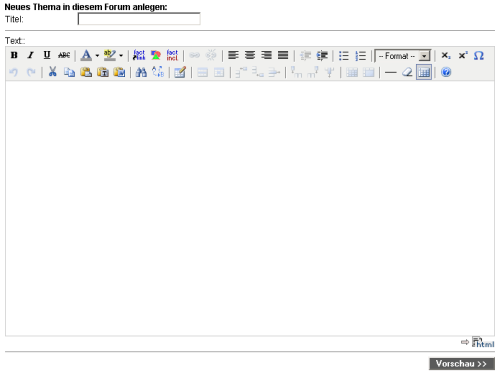Image resolution: width=500 pixels, height=373 pixels.
Task: Insert column after
Action: pyautogui.click(x=313, y=72)
